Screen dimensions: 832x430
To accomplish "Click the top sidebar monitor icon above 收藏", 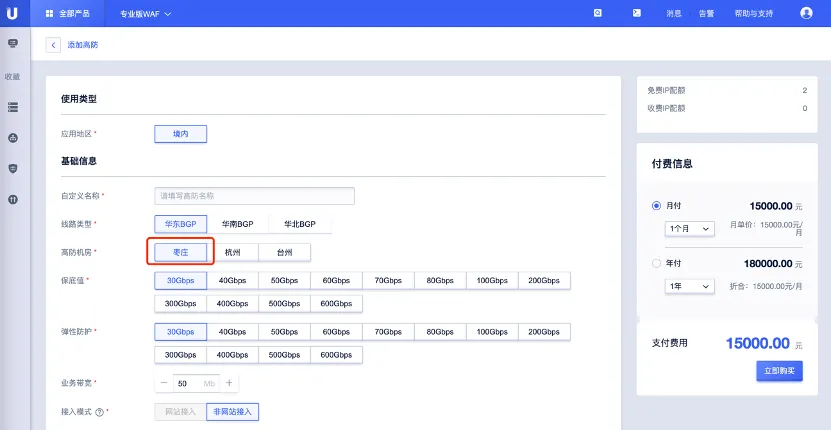I will pyautogui.click(x=13, y=44).
